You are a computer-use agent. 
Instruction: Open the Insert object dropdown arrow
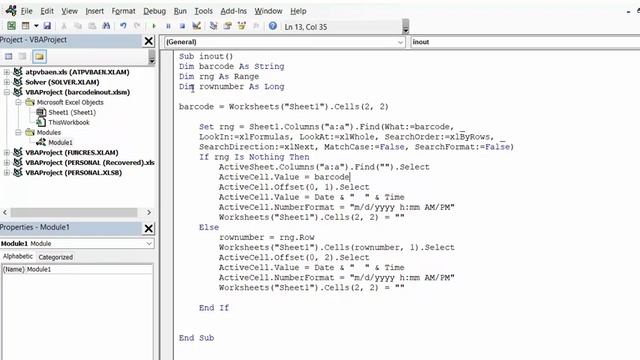[36, 26]
